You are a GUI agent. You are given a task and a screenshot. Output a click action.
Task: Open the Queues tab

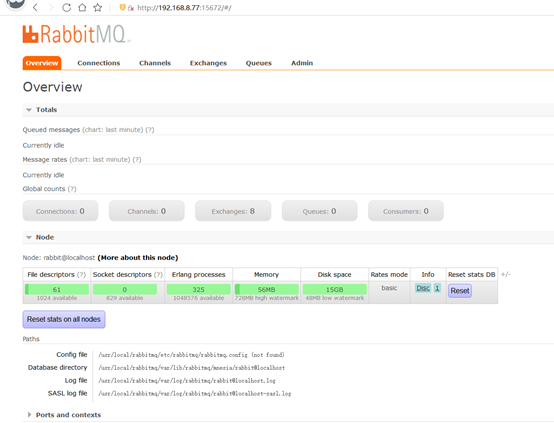pyautogui.click(x=259, y=63)
